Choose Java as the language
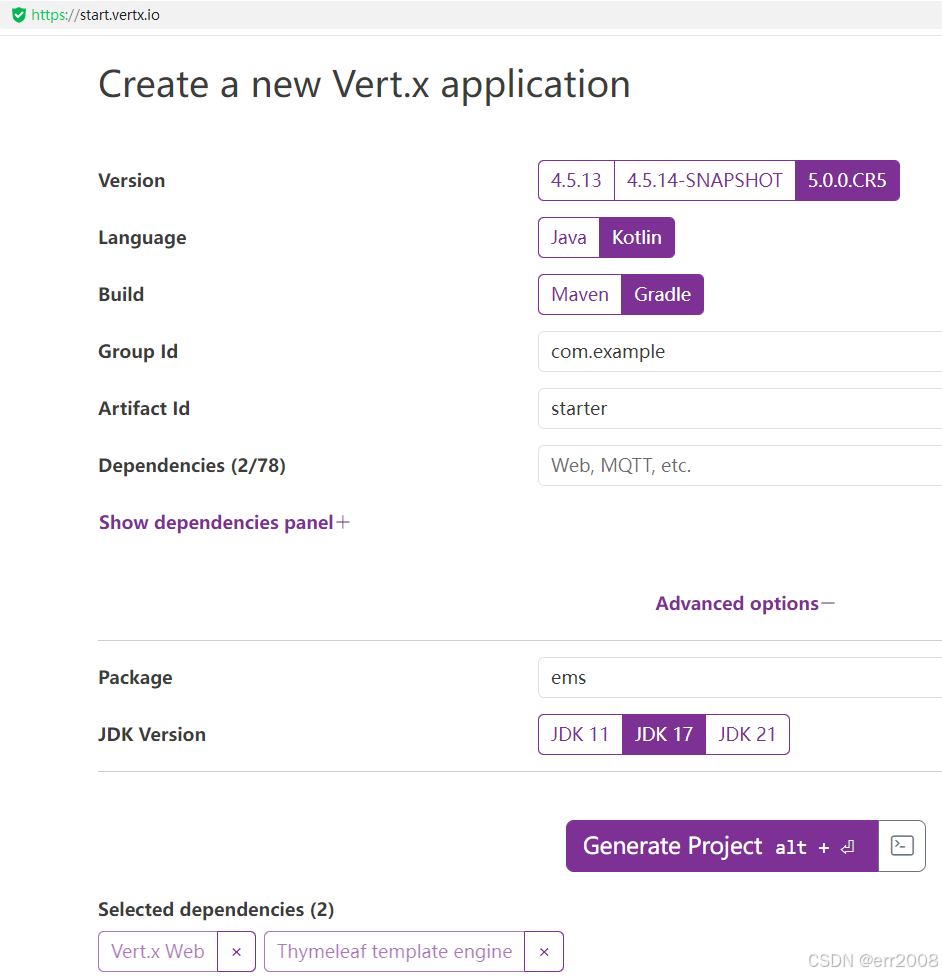Viewport: 942px width, 976px height. (568, 237)
